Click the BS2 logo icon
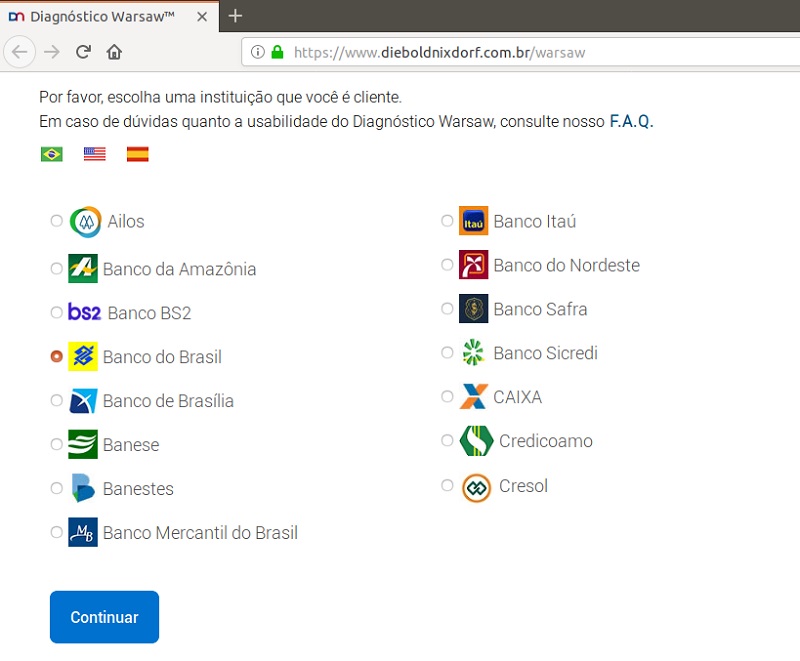This screenshot has width=800, height=661. tap(85, 312)
